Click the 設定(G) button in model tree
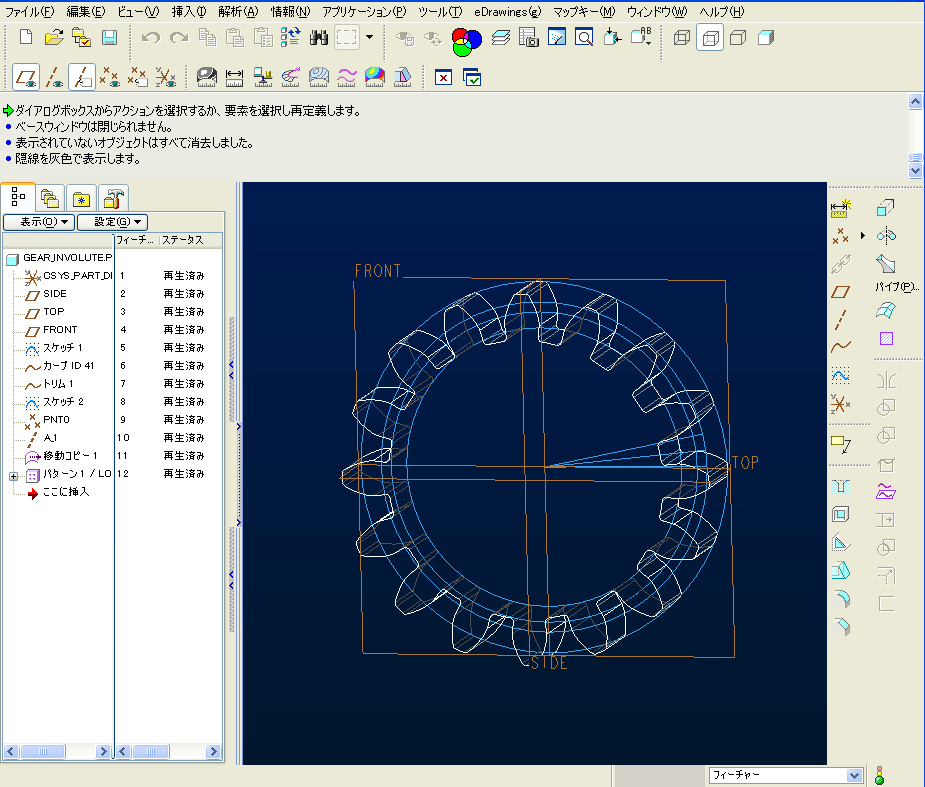The width and height of the screenshot is (925, 787). (x=112, y=222)
